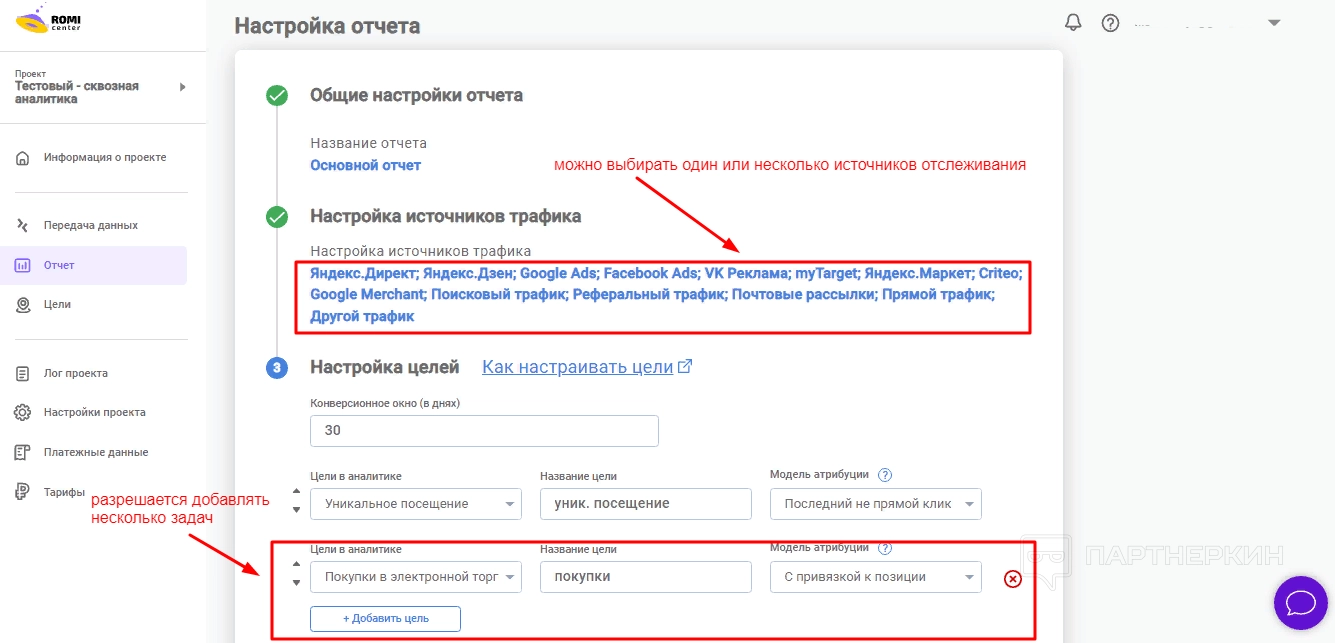Click the conversion window days field
Screen dimensions: 1335x643
(x=484, y=431)
